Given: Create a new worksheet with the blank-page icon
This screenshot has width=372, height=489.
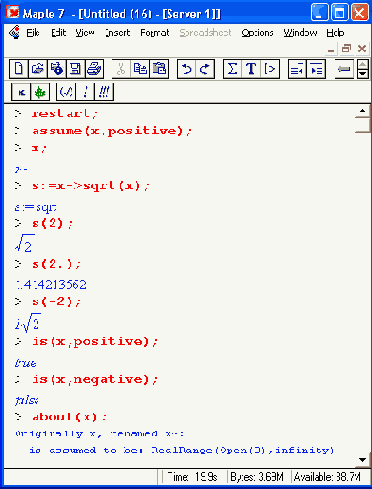Looking at the screenshot, I should point(19,69).
